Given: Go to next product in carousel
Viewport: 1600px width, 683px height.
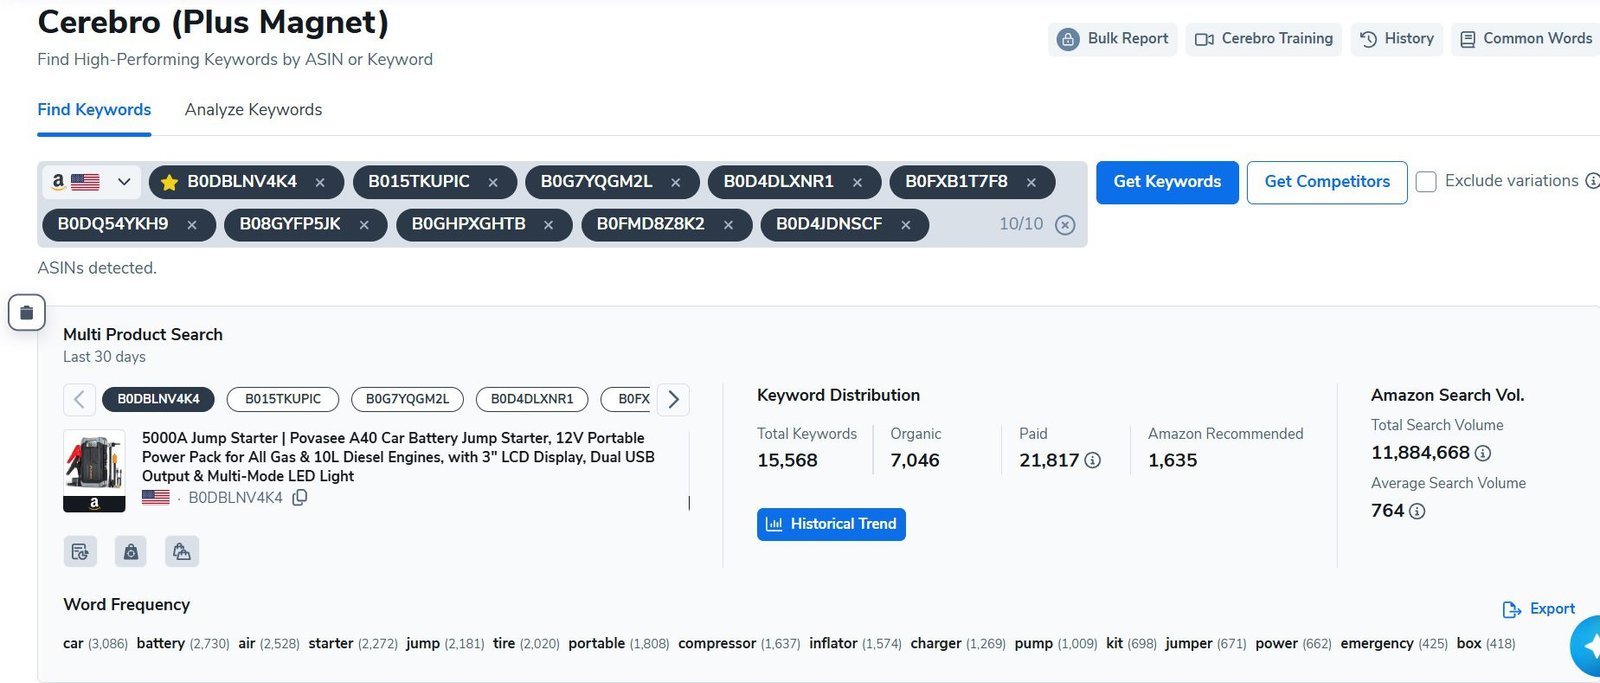Looking at the screenshot, I should pyautogui.click(x=673, y=399).
